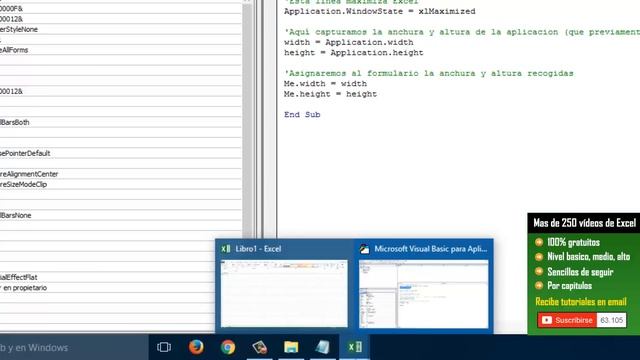Image resolution: width=640 pixels, height=360 pixels.
Task: Click the Application.WindowState code line
Action: point(380,11)
